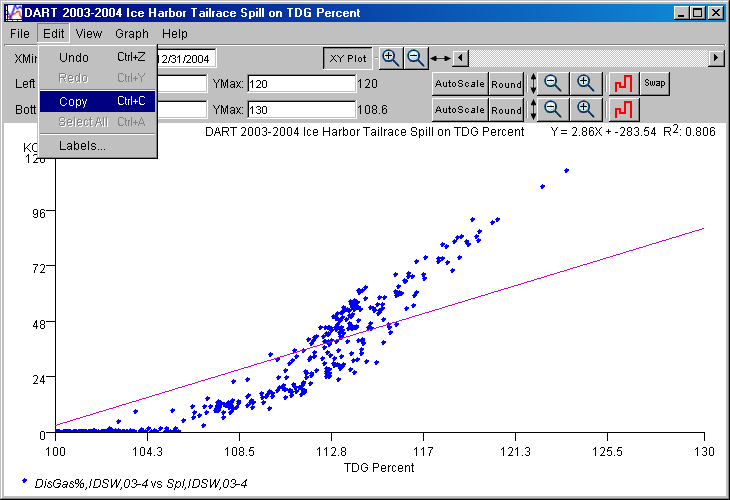Click the X-axis zoom out magnifier icon

point(416,58)
